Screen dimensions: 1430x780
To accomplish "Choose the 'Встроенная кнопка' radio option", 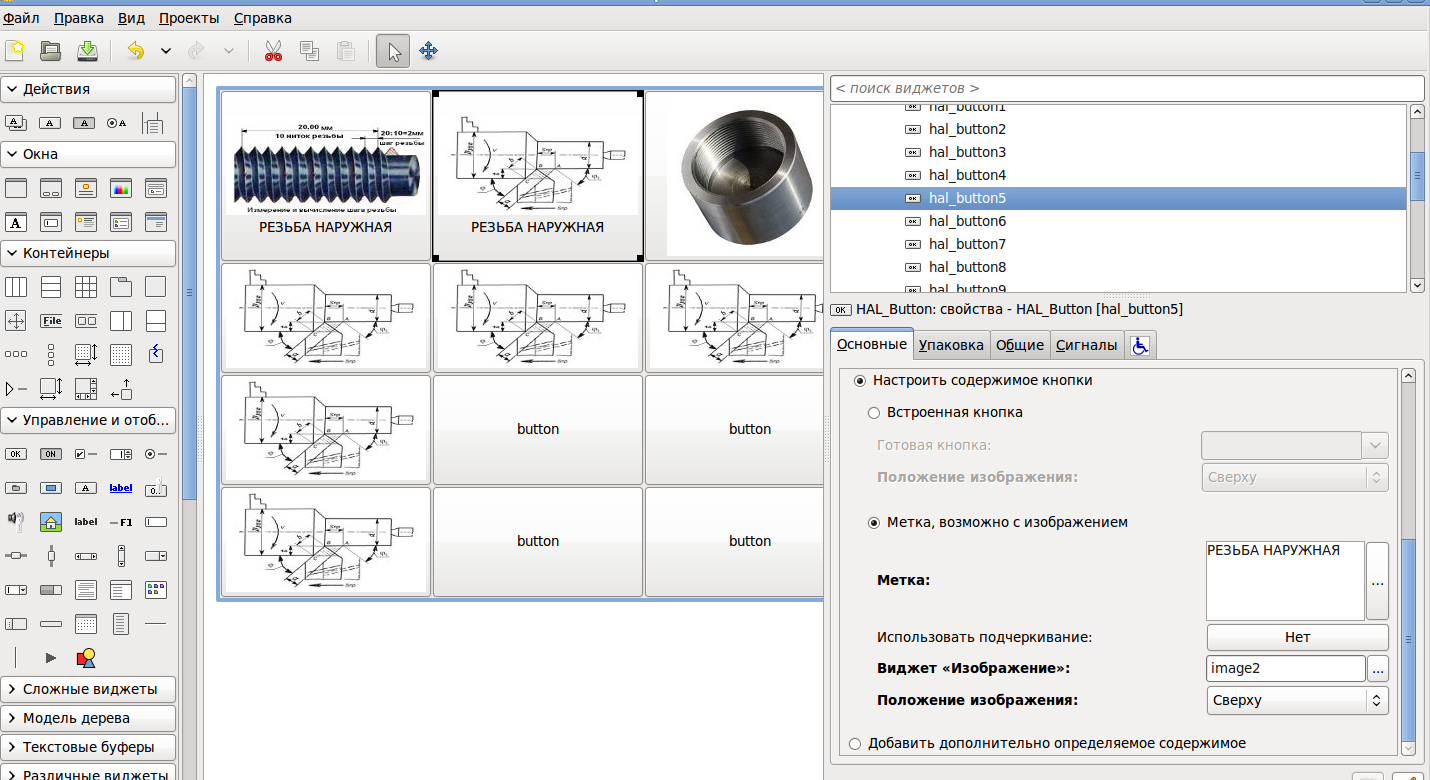I will [874, 412].
